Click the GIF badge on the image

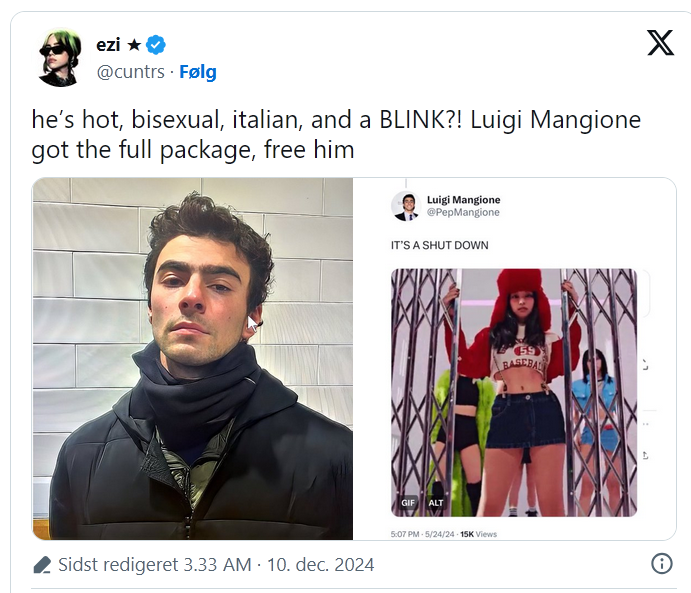click(x=408, y=503)
